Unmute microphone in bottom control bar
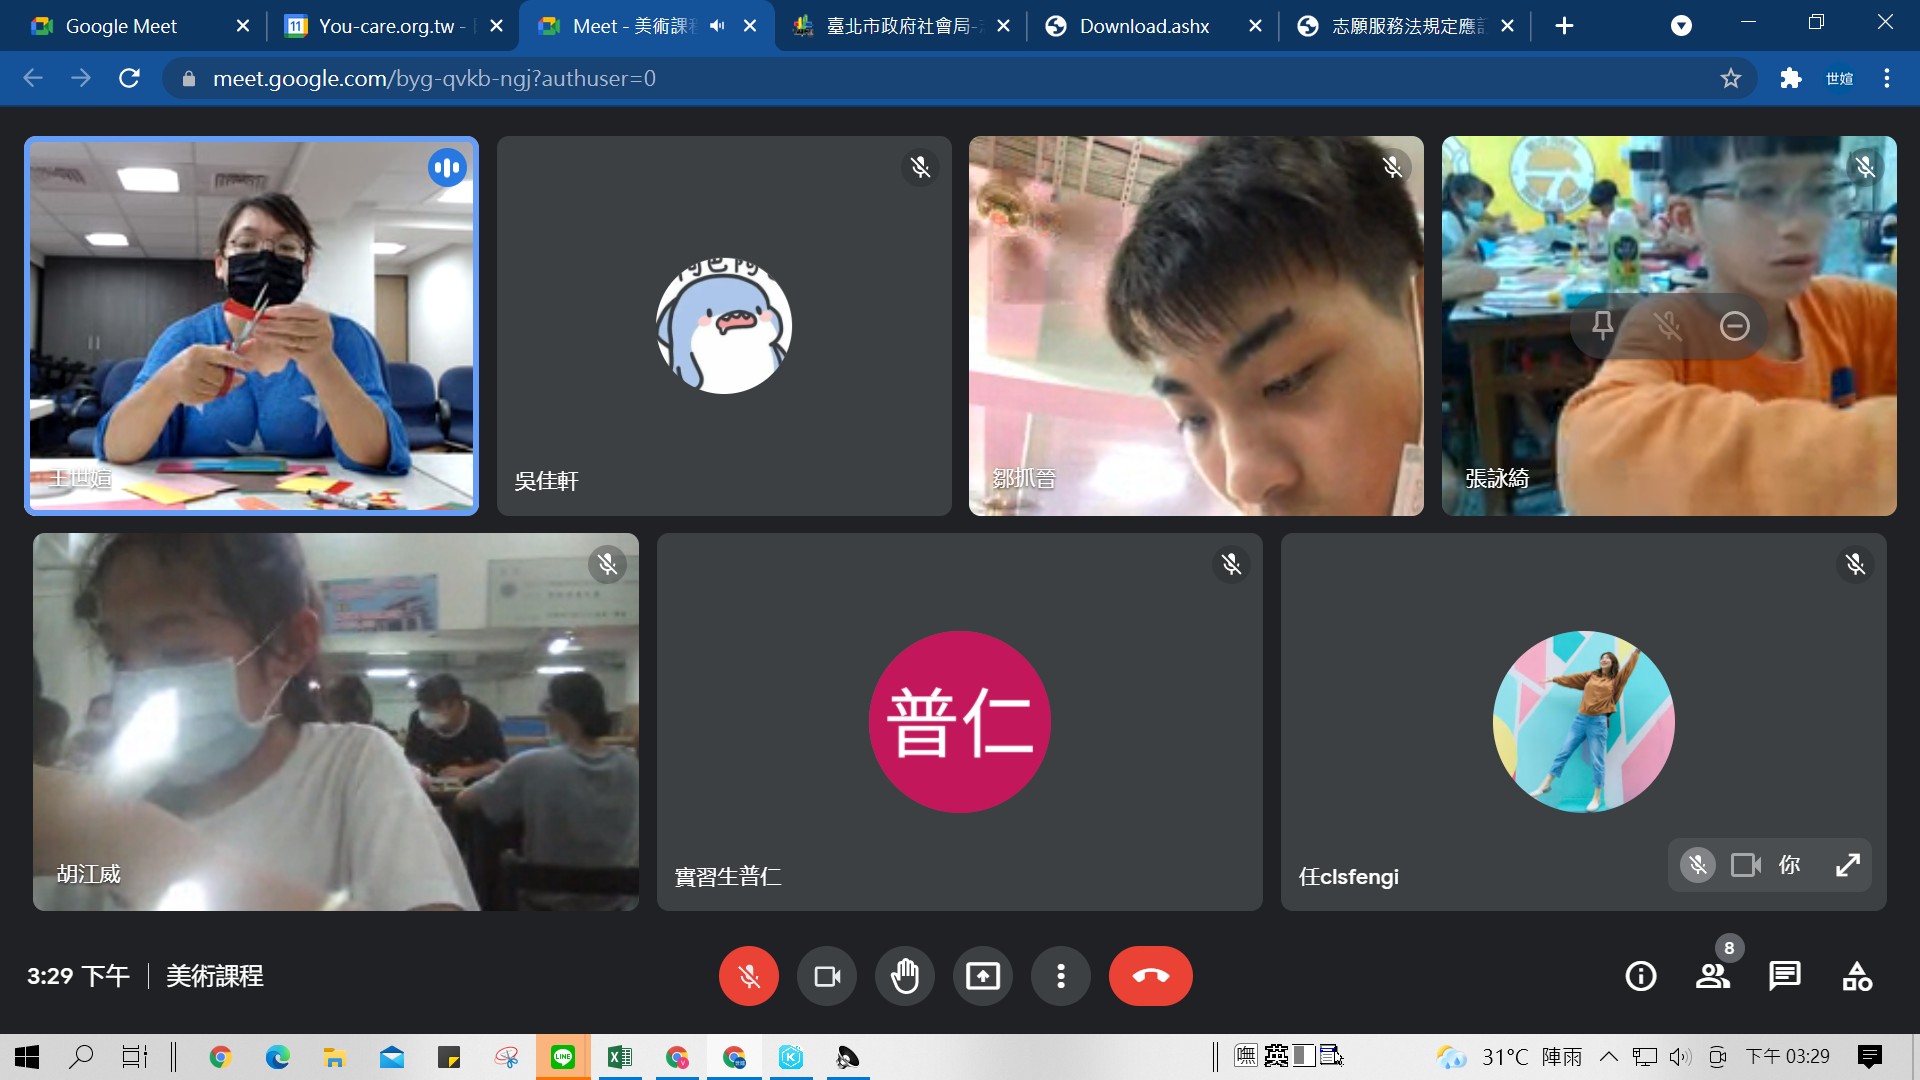 coord(748,976)
